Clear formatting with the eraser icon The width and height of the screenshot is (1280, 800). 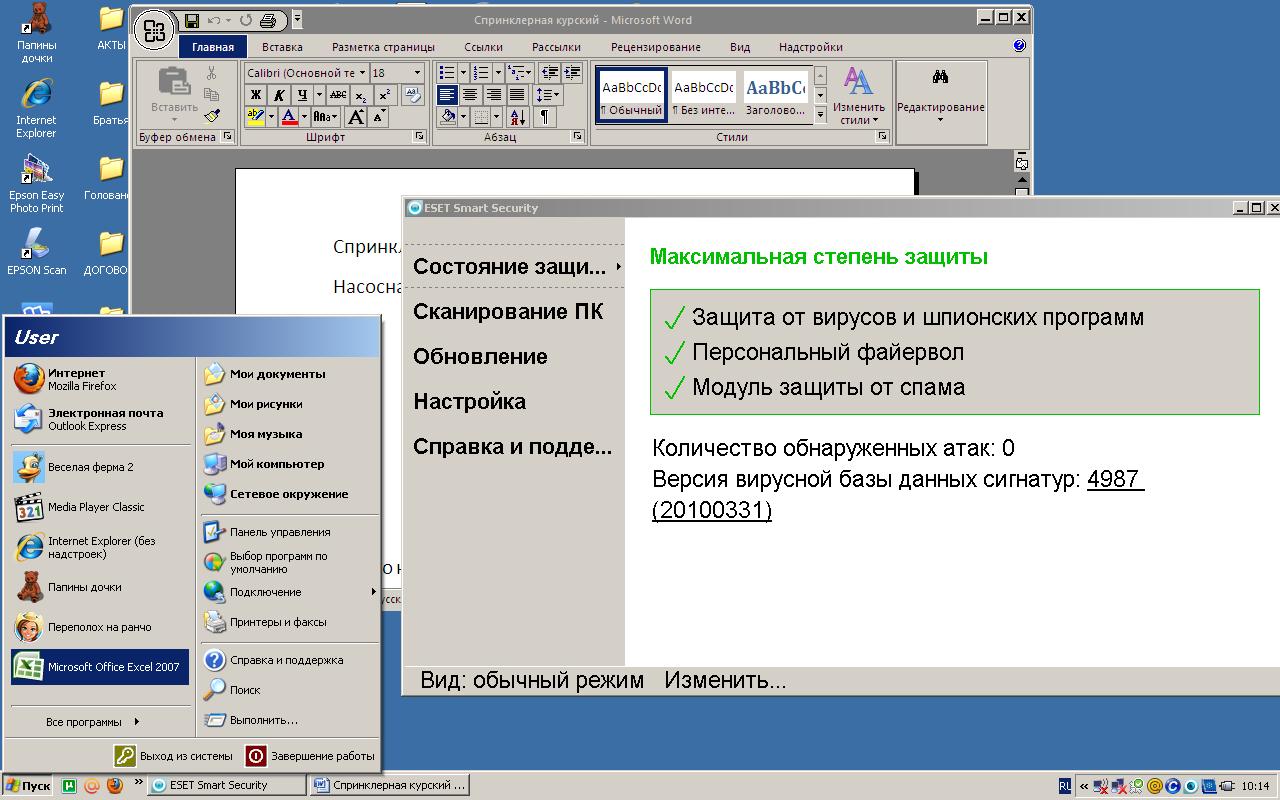click(x=413, y=95)
